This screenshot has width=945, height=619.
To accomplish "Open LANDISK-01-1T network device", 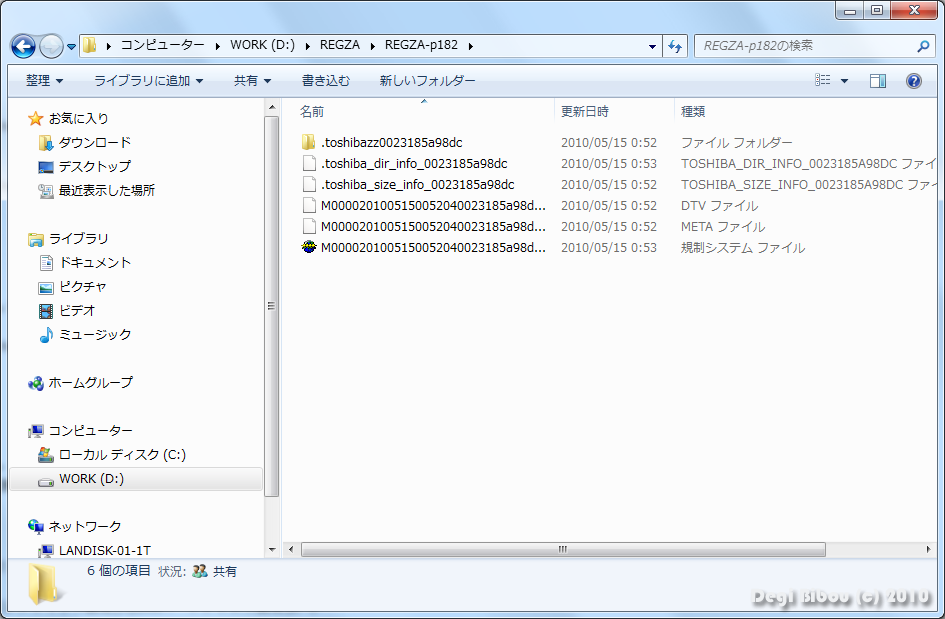I will 105,550.
